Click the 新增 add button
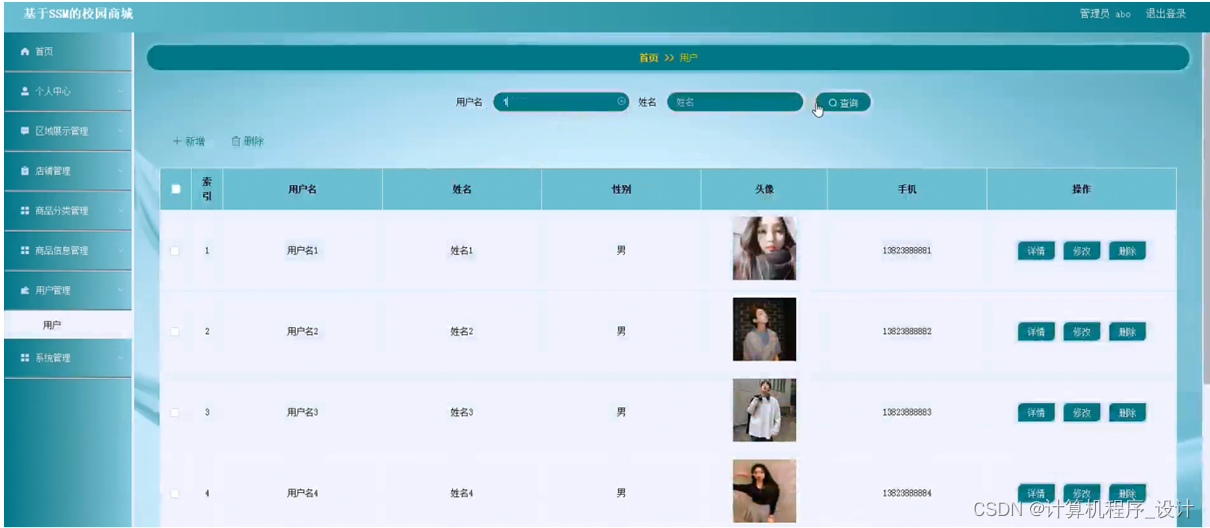 pyautogui.click(x=189, y=142)
